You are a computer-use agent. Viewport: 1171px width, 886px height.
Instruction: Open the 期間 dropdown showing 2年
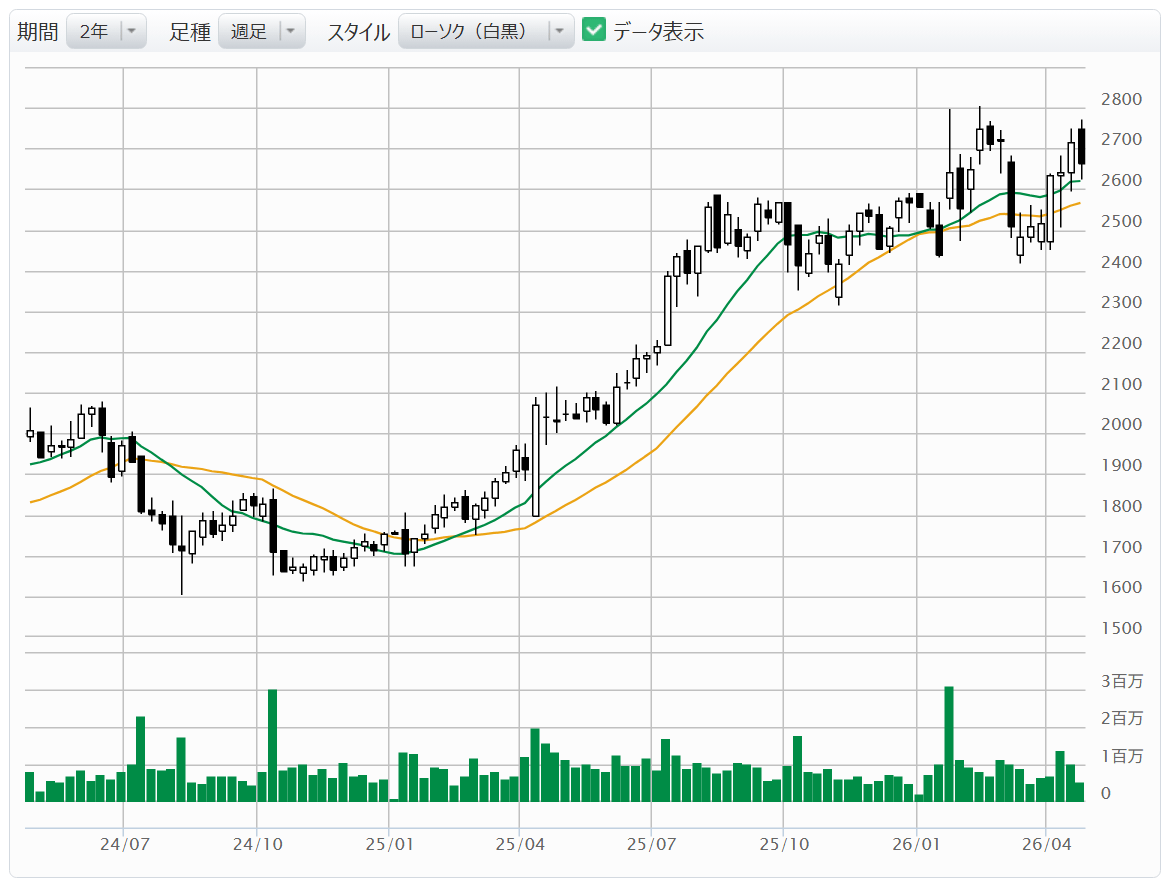(94, 32)
